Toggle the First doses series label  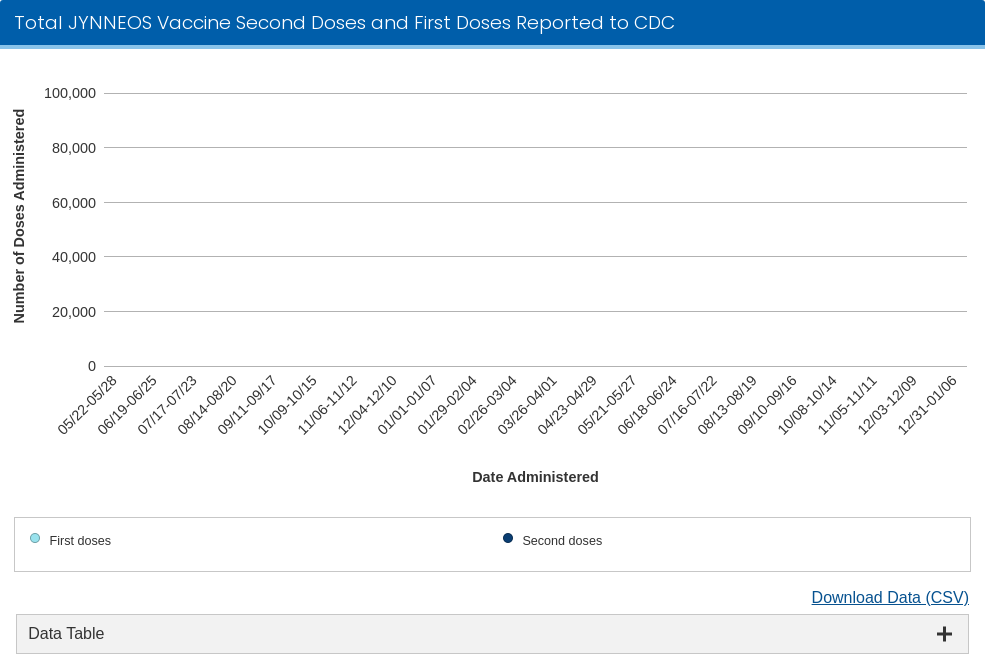click(80, 541)
